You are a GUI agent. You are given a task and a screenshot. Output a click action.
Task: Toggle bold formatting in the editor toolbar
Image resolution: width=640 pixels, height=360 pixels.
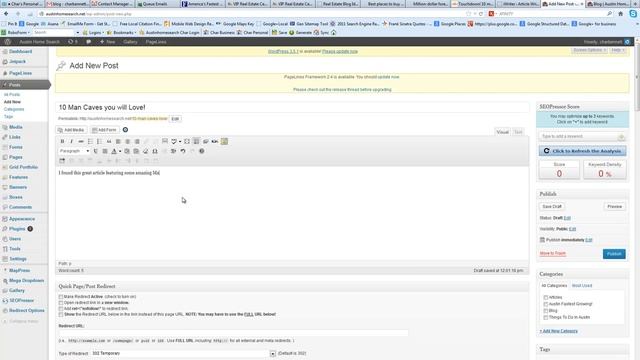click(x=62, y=141)
